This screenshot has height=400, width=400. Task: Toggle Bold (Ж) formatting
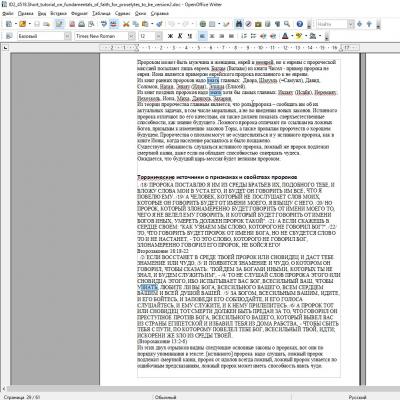[x=170, y=36]
